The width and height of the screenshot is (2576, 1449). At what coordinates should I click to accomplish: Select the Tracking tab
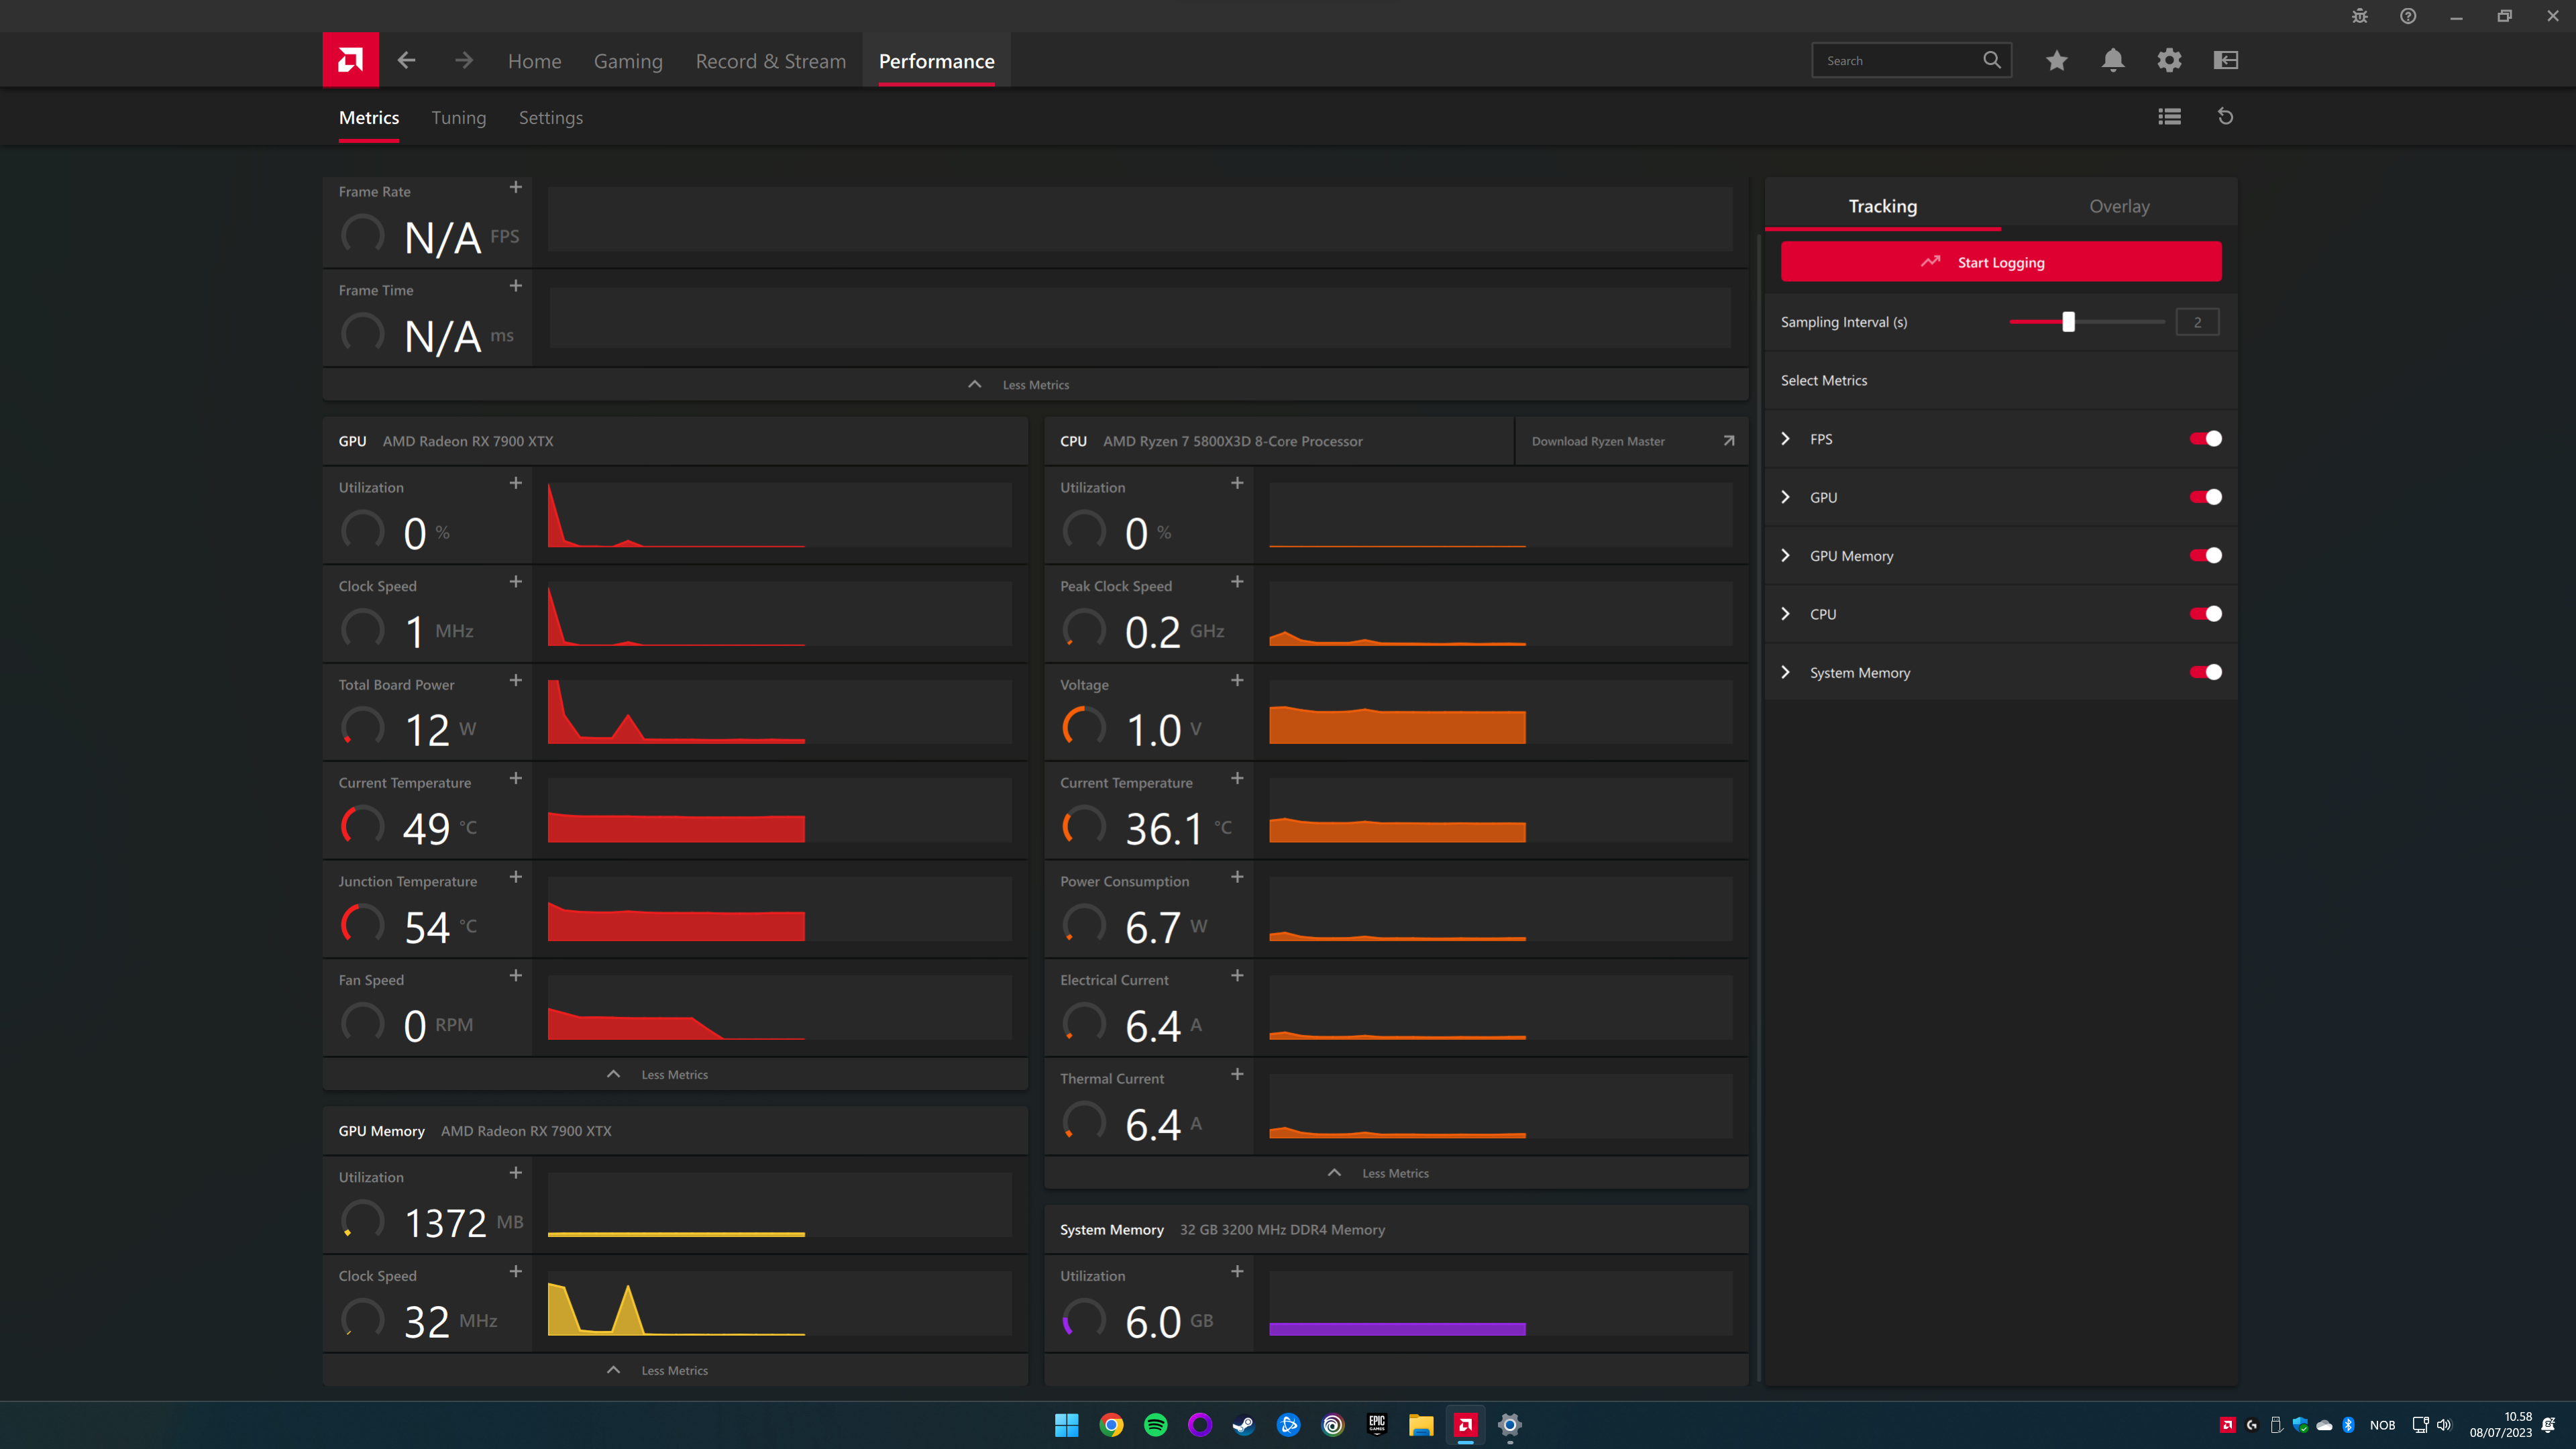pos(1883,206)
